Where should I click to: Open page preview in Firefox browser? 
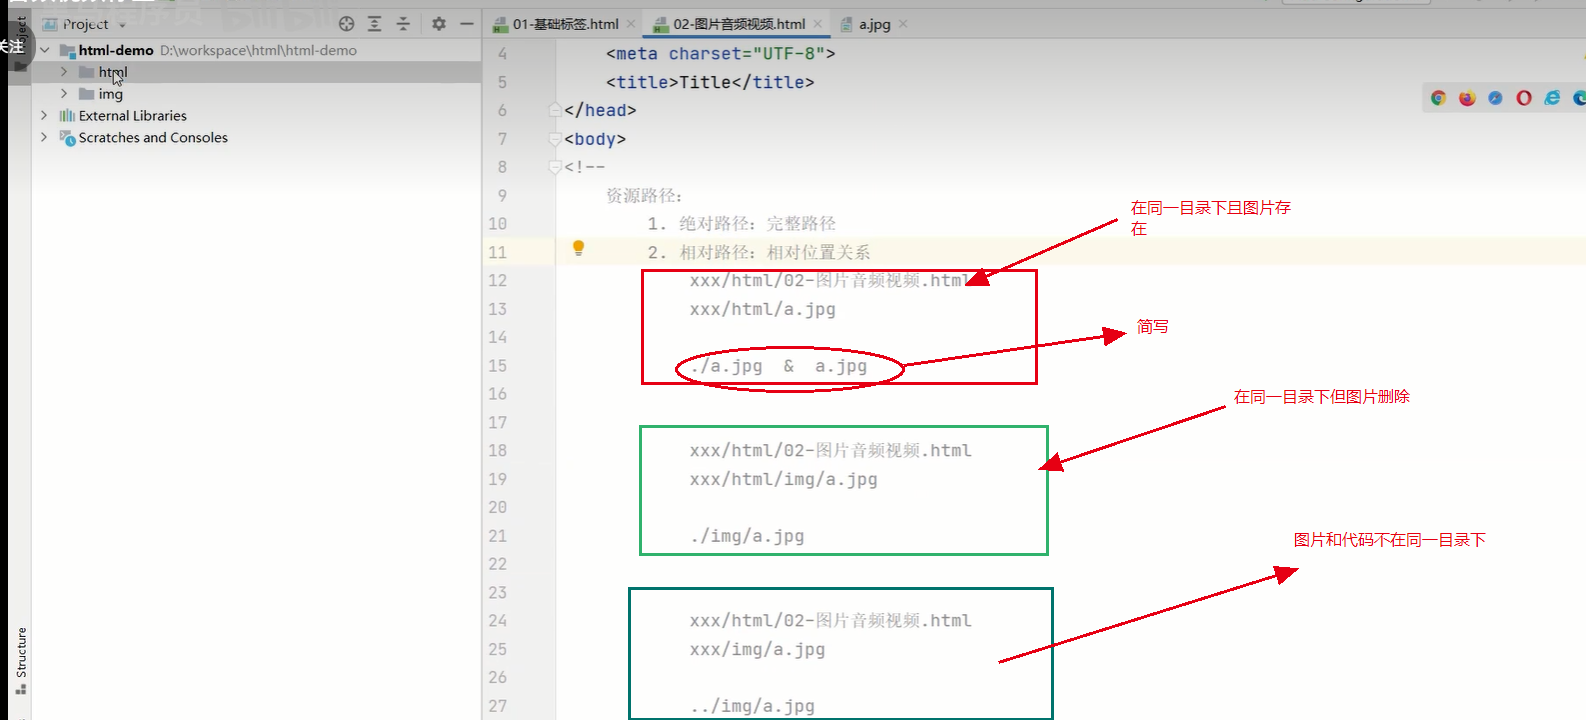[x=1467, y=98]
